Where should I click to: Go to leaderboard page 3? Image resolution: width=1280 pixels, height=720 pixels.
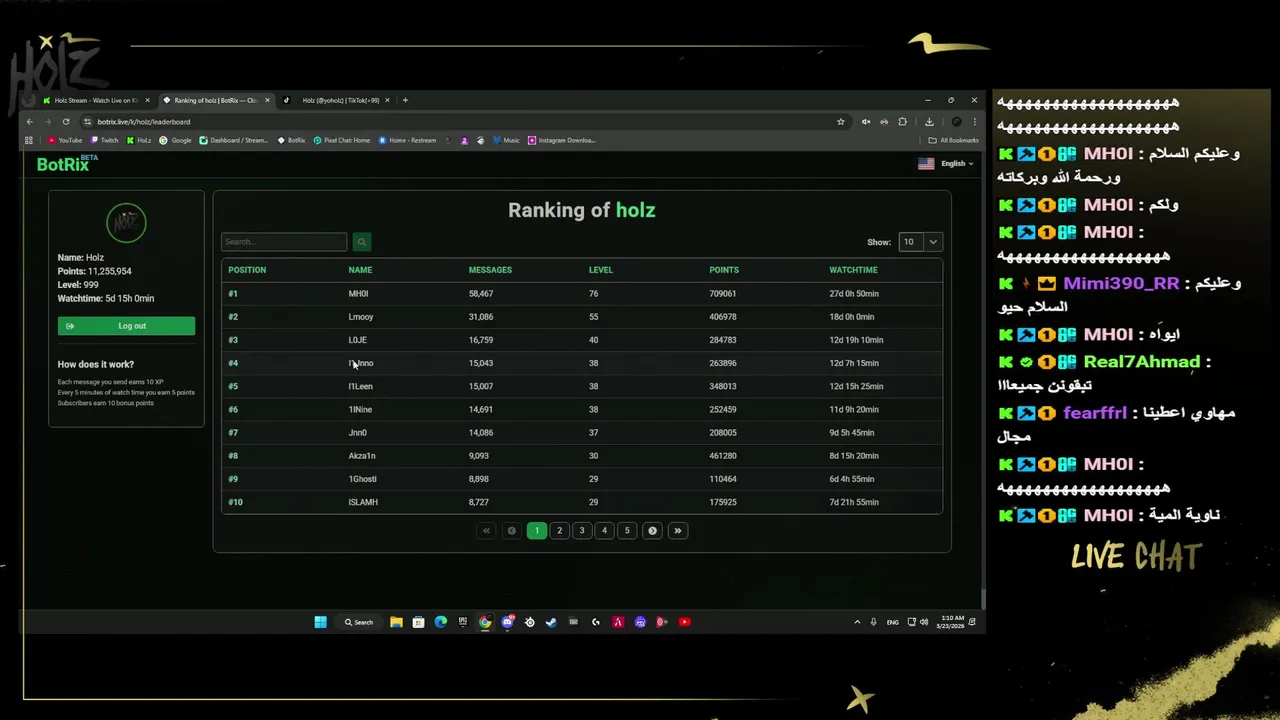[582, 531]
